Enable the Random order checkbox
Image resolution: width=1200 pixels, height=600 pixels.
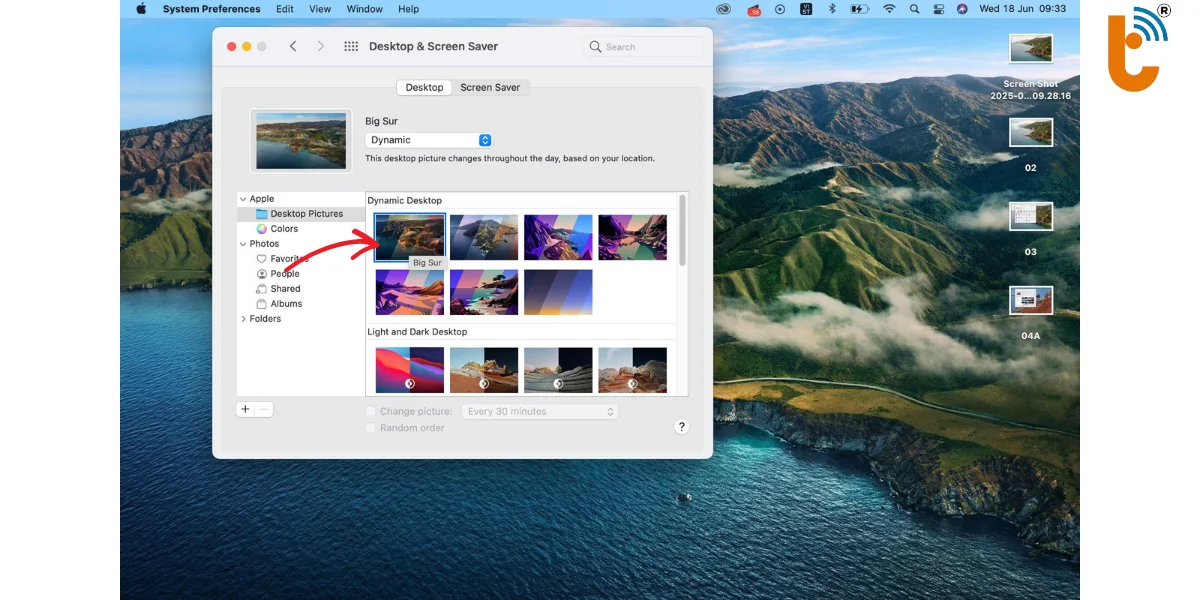[x=371, y=428]
